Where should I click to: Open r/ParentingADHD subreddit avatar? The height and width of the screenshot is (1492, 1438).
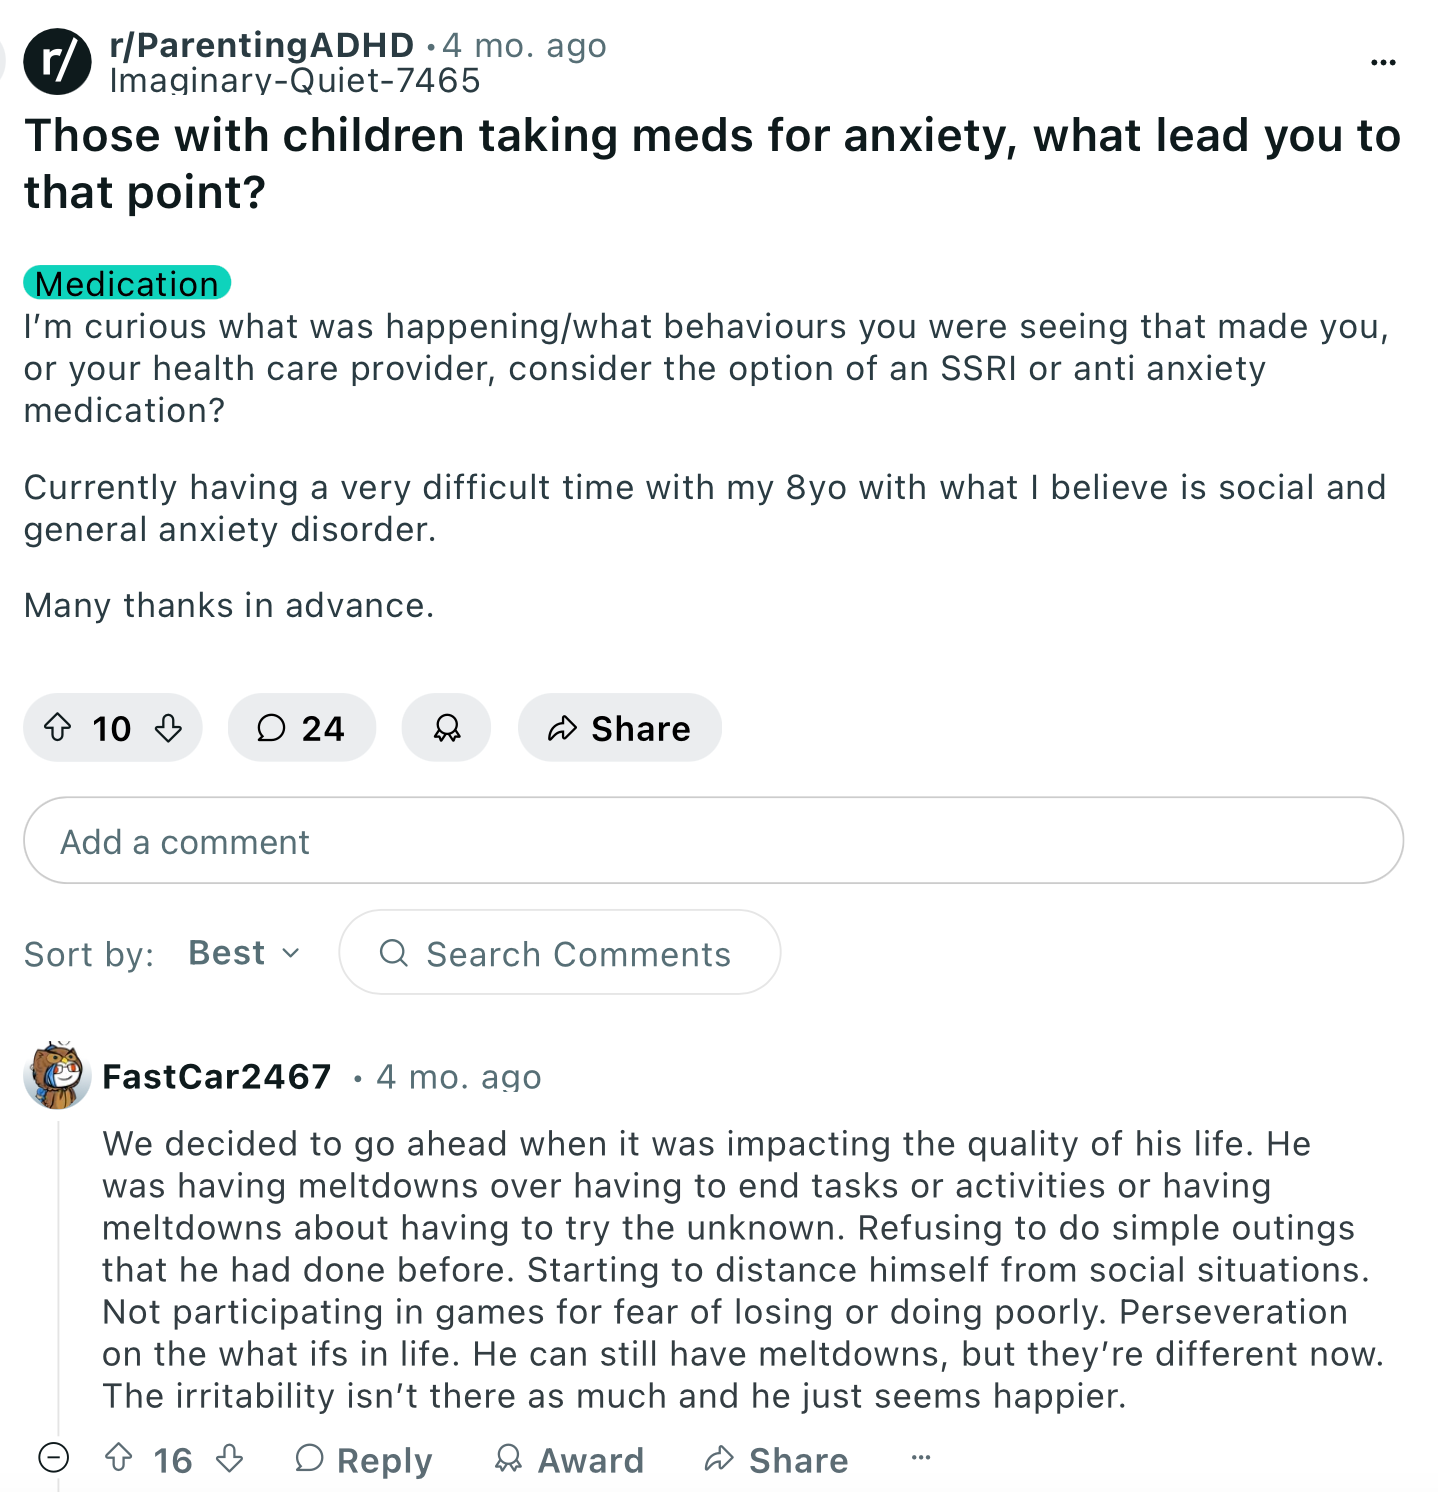57,61
